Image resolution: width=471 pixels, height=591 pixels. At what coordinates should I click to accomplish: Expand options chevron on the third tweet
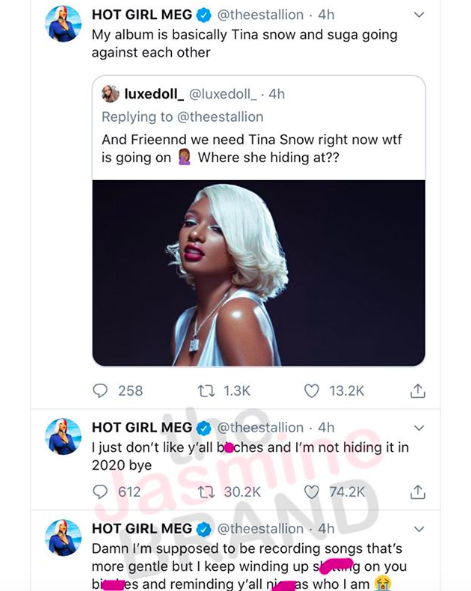(419, 529)
